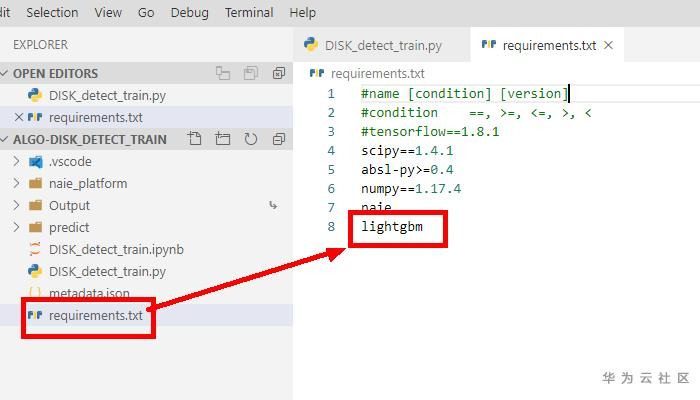Click the Output folder symlink arrow badge
The width and height of the screenshot is (700, 400).
(273, 205)
